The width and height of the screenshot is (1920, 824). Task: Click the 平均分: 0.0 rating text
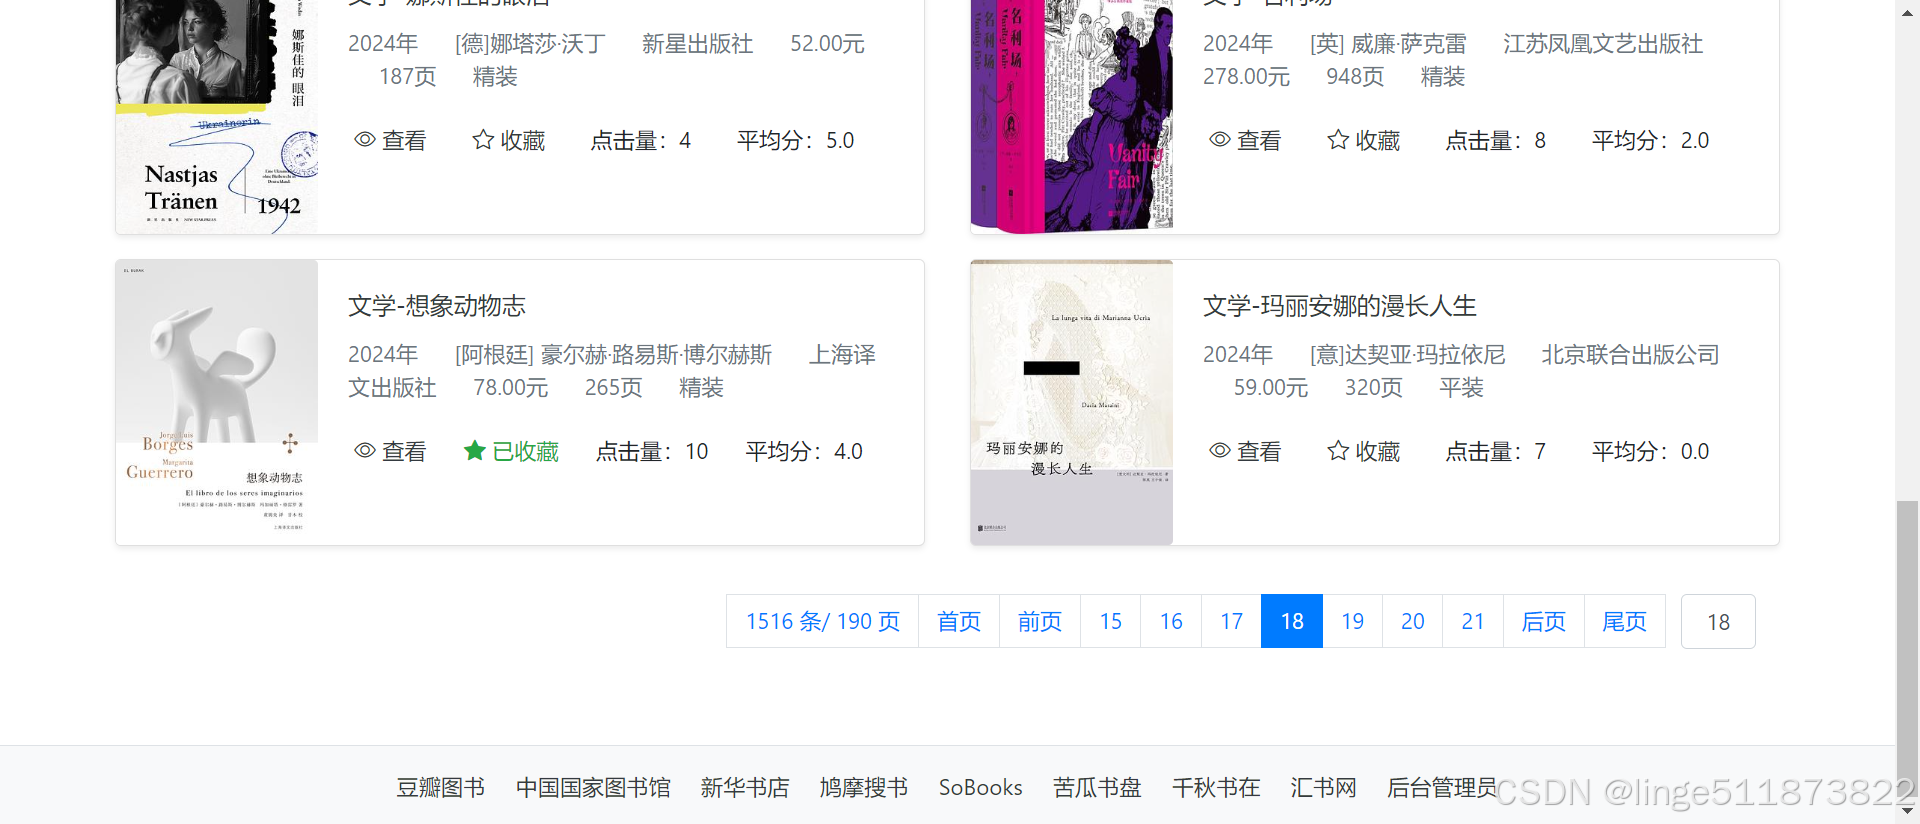point(1651,452)
